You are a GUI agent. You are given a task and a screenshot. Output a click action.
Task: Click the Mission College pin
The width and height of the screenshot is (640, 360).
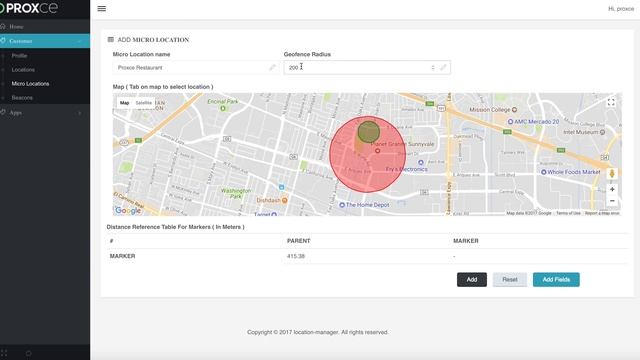514,110
